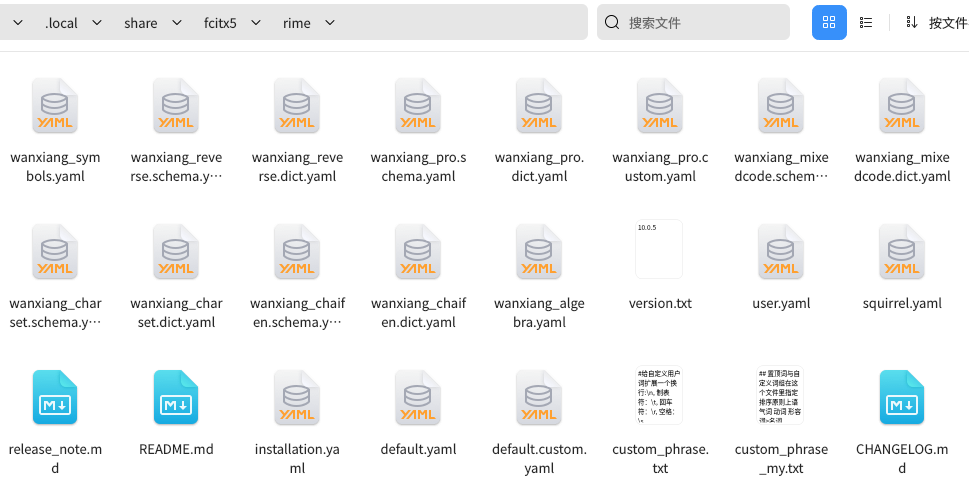
Task: Click the wanxiang_pro.custom.yaml file name
Action: [660, 167]
